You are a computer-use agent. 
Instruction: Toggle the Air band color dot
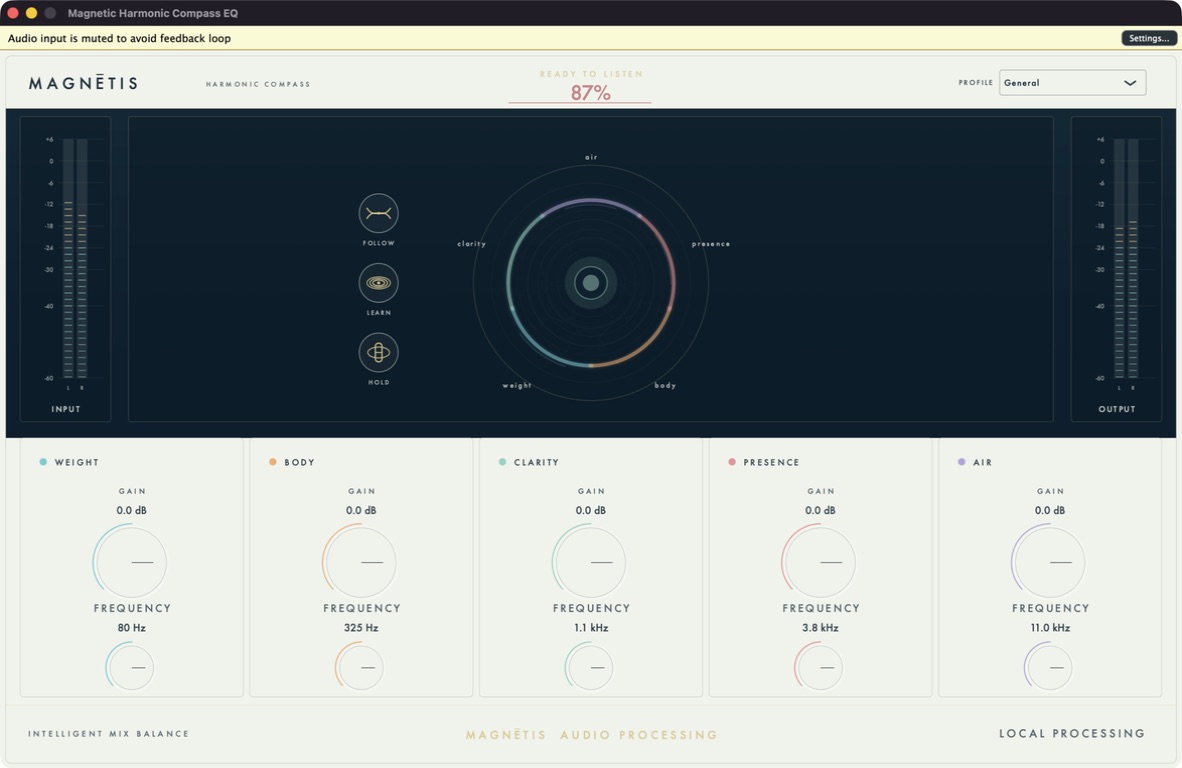coord(961,462)
